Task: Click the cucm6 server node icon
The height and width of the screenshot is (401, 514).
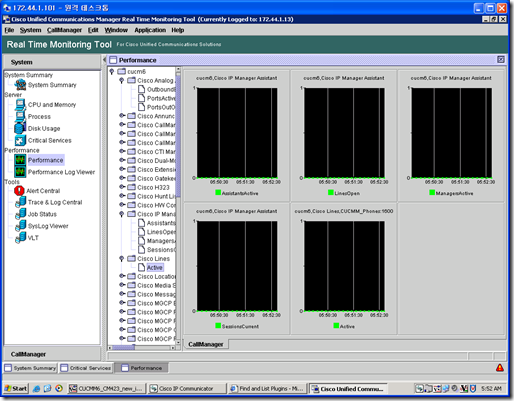Action: click(x=122, y=71)
